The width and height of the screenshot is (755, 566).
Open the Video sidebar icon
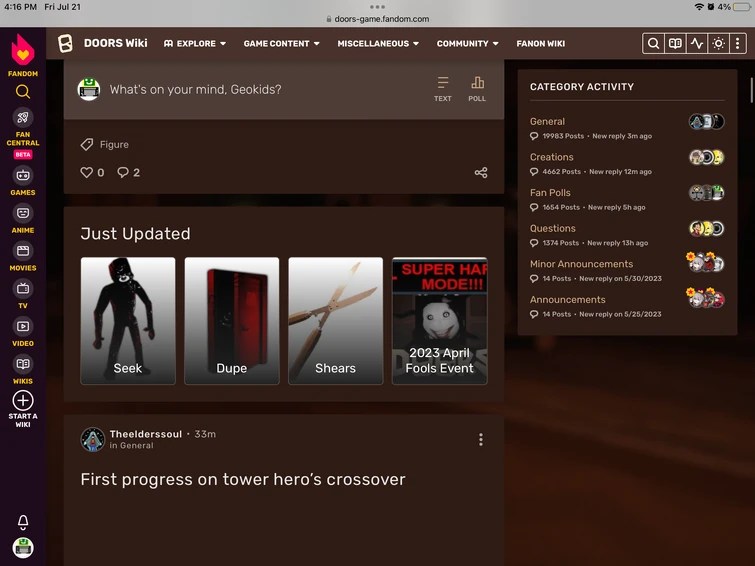point(23,326)
